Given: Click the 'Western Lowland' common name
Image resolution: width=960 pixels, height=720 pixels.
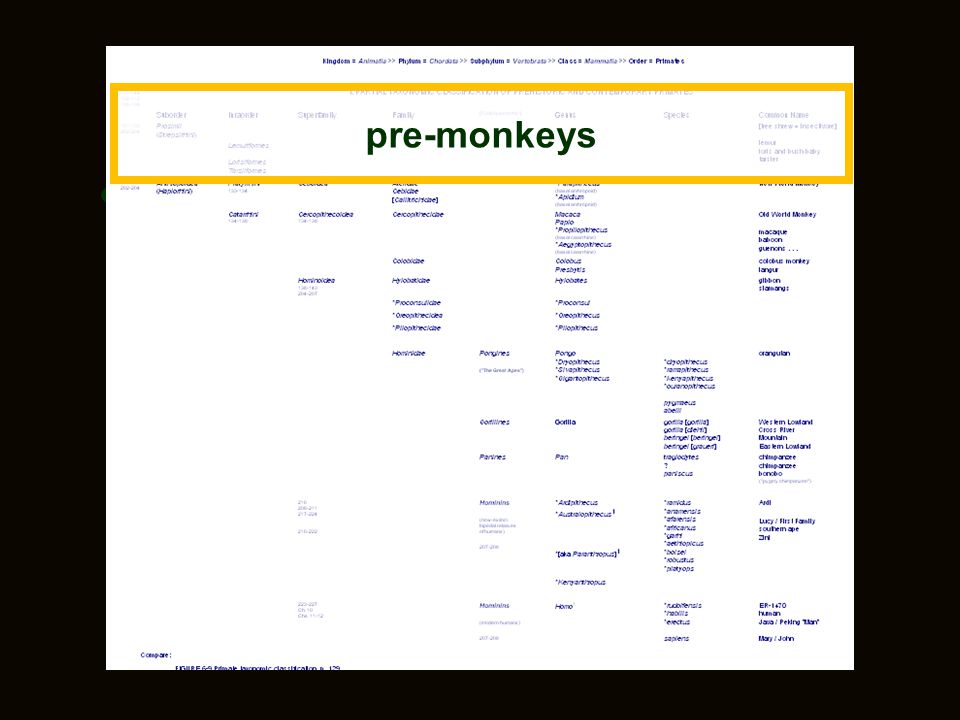Looking at the screenshot, I should click(786, 422).
